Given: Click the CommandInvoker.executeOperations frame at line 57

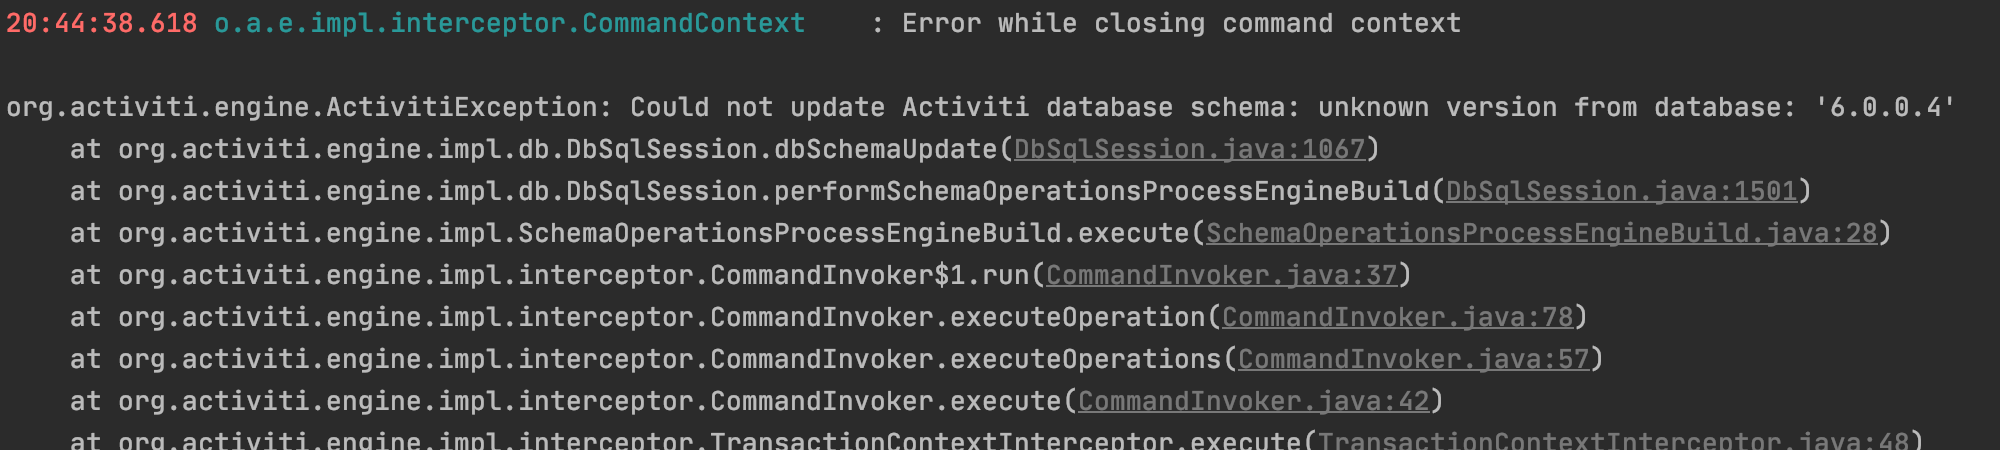Looking at the screenshot, I should pos(965,359).
